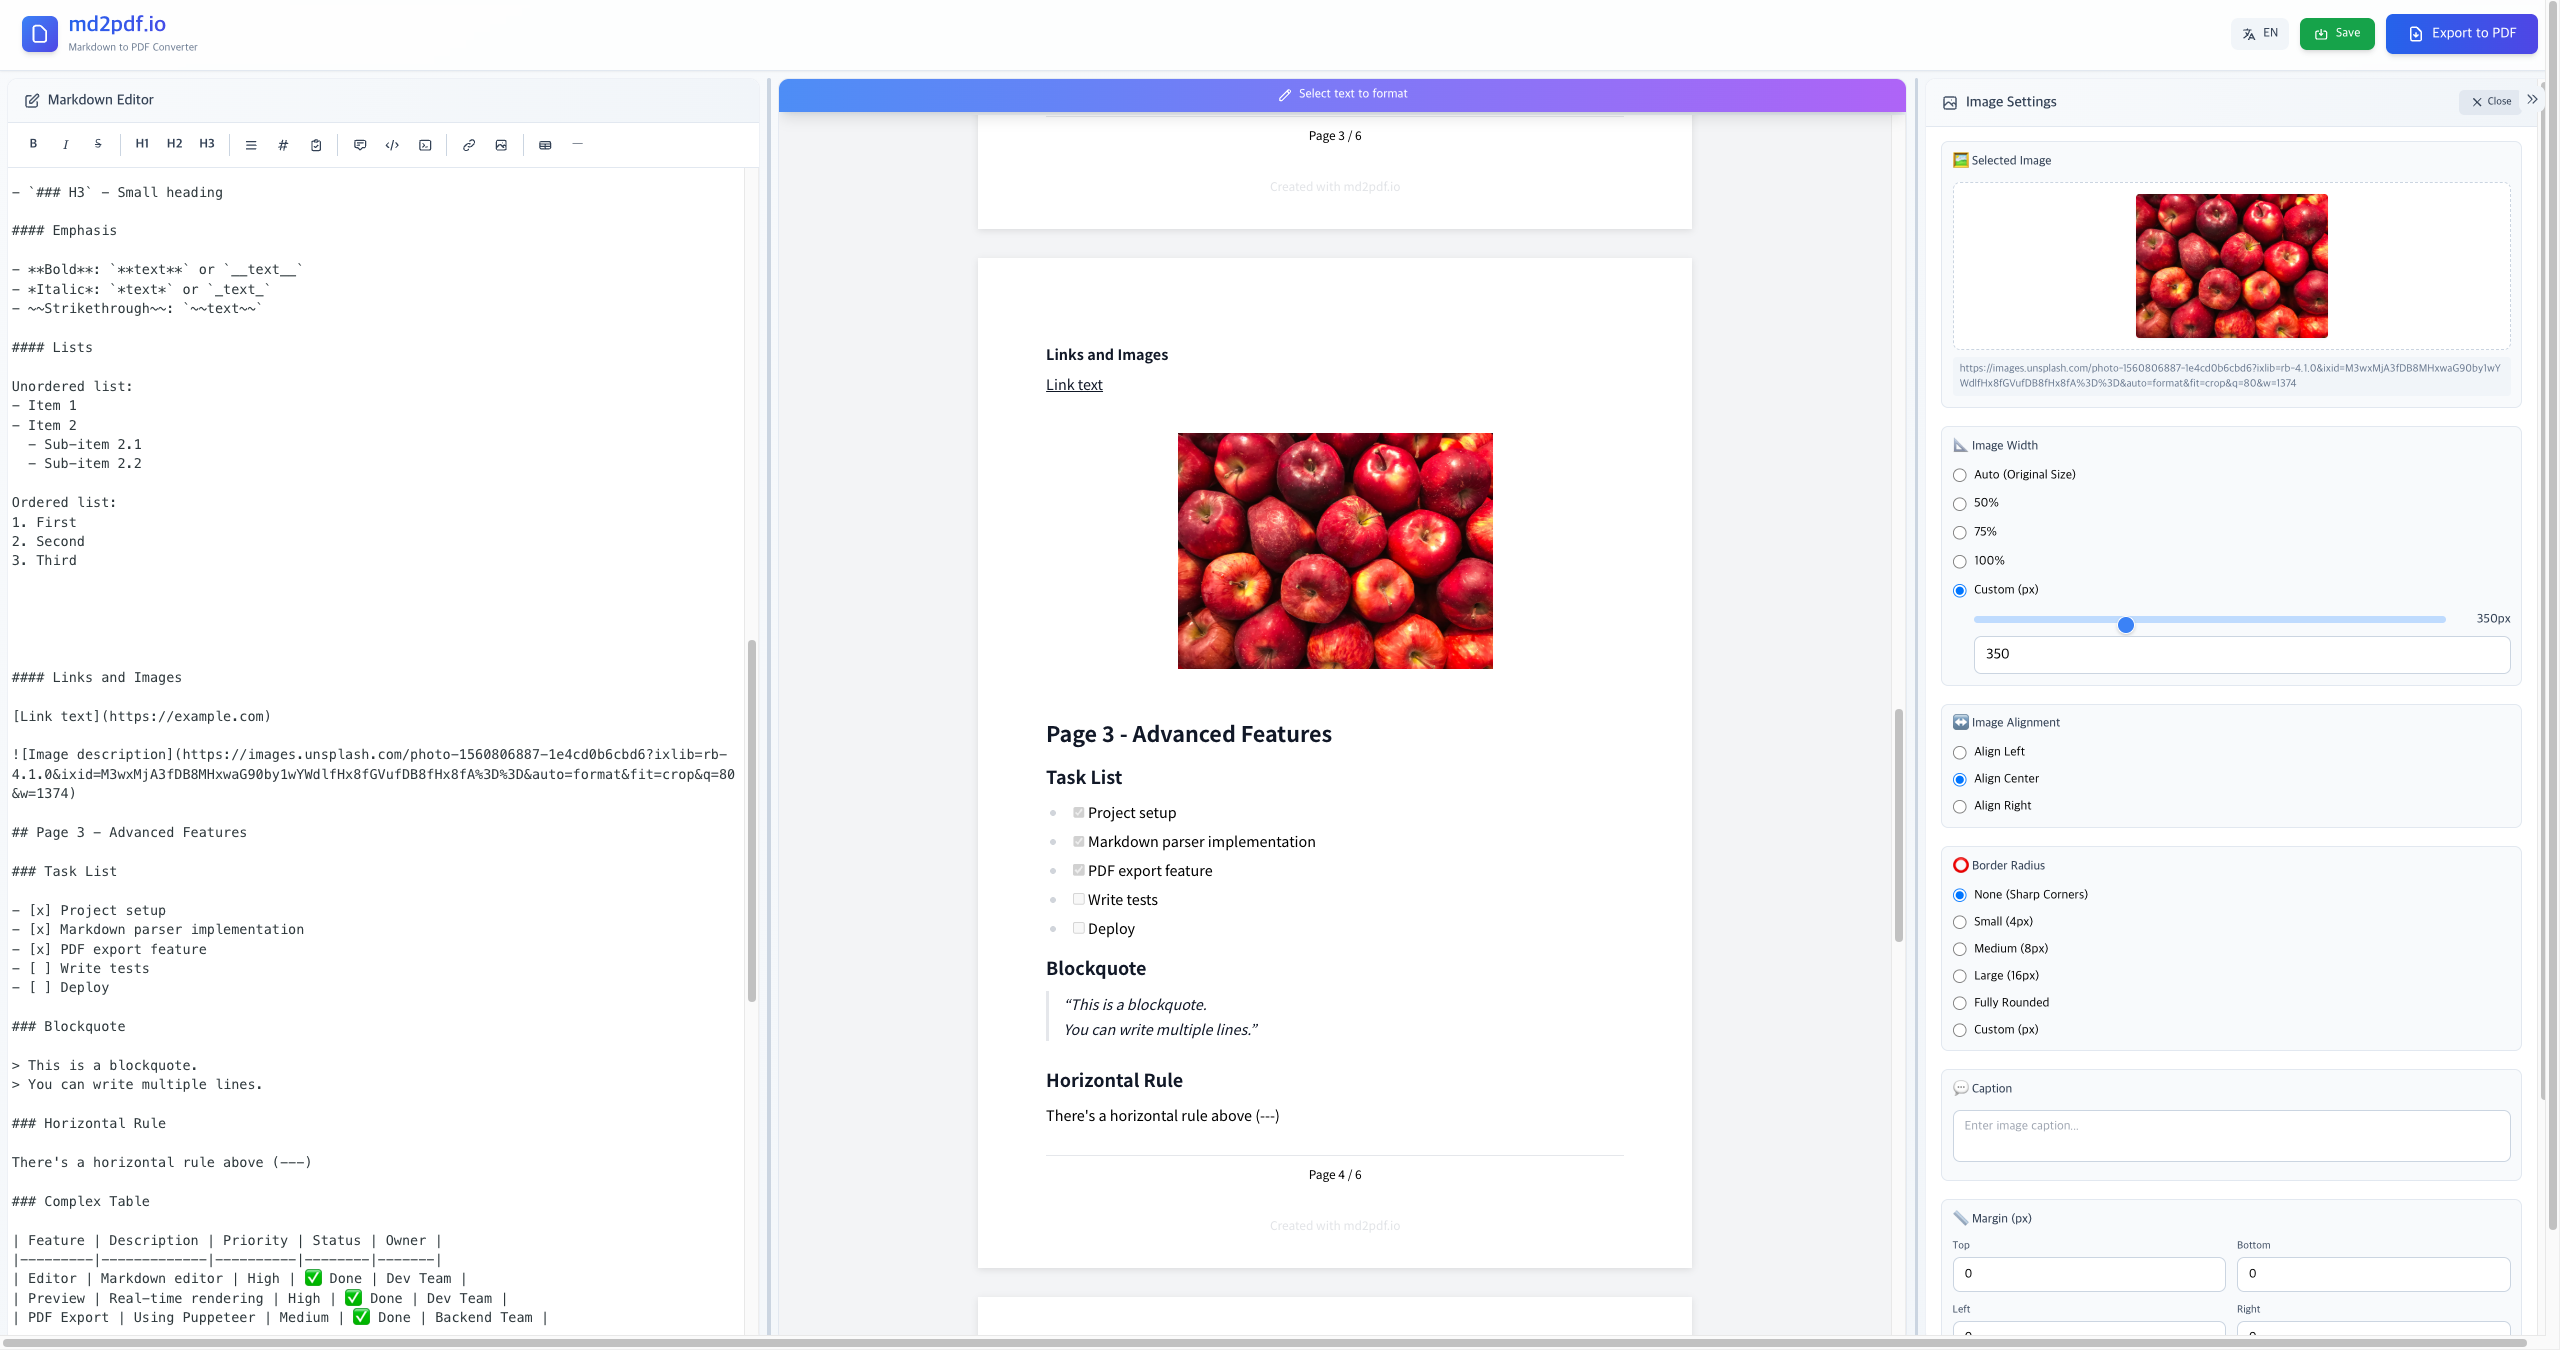This screenshot has width=2560, height=1350.
Task: Check the Write tests task item
Action: [1077, 899]
